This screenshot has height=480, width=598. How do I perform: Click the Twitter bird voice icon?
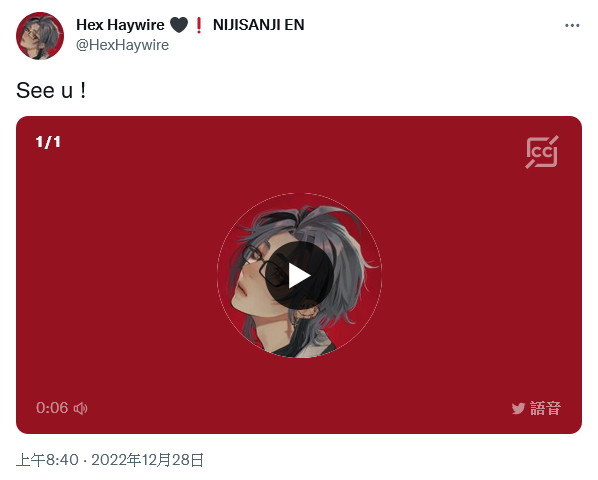tap(518, 408)
